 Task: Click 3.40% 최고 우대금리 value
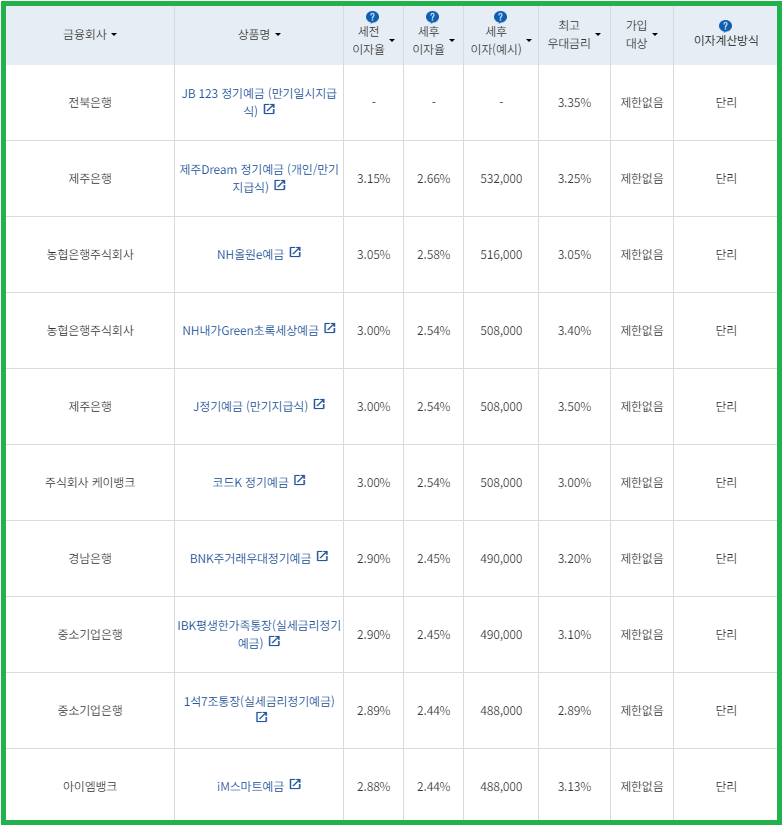pos(574,331)
